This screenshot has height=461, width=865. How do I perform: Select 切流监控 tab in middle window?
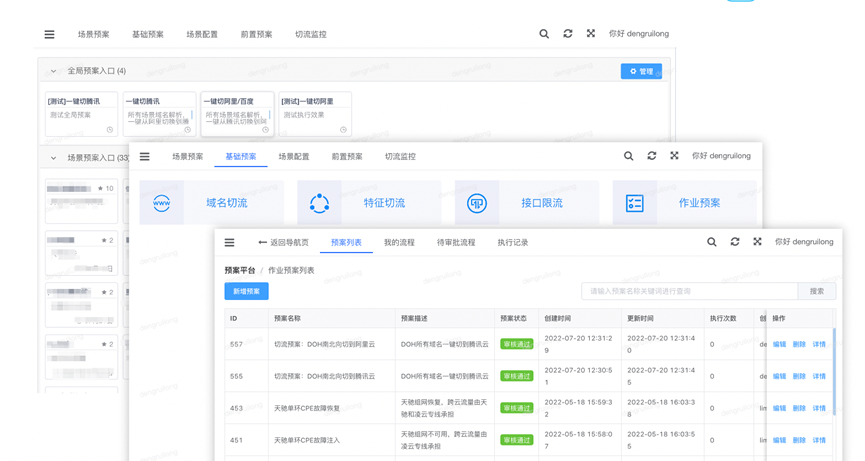click(x=400, y=156)
